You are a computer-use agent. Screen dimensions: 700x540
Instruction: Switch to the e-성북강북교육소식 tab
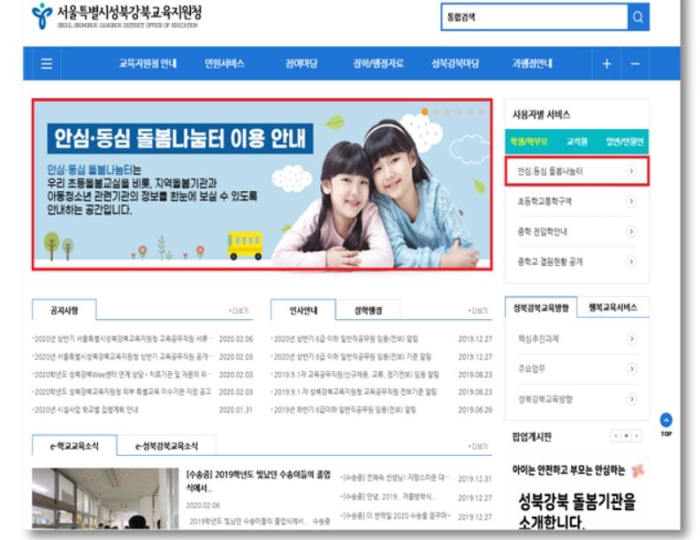(167, 446)
